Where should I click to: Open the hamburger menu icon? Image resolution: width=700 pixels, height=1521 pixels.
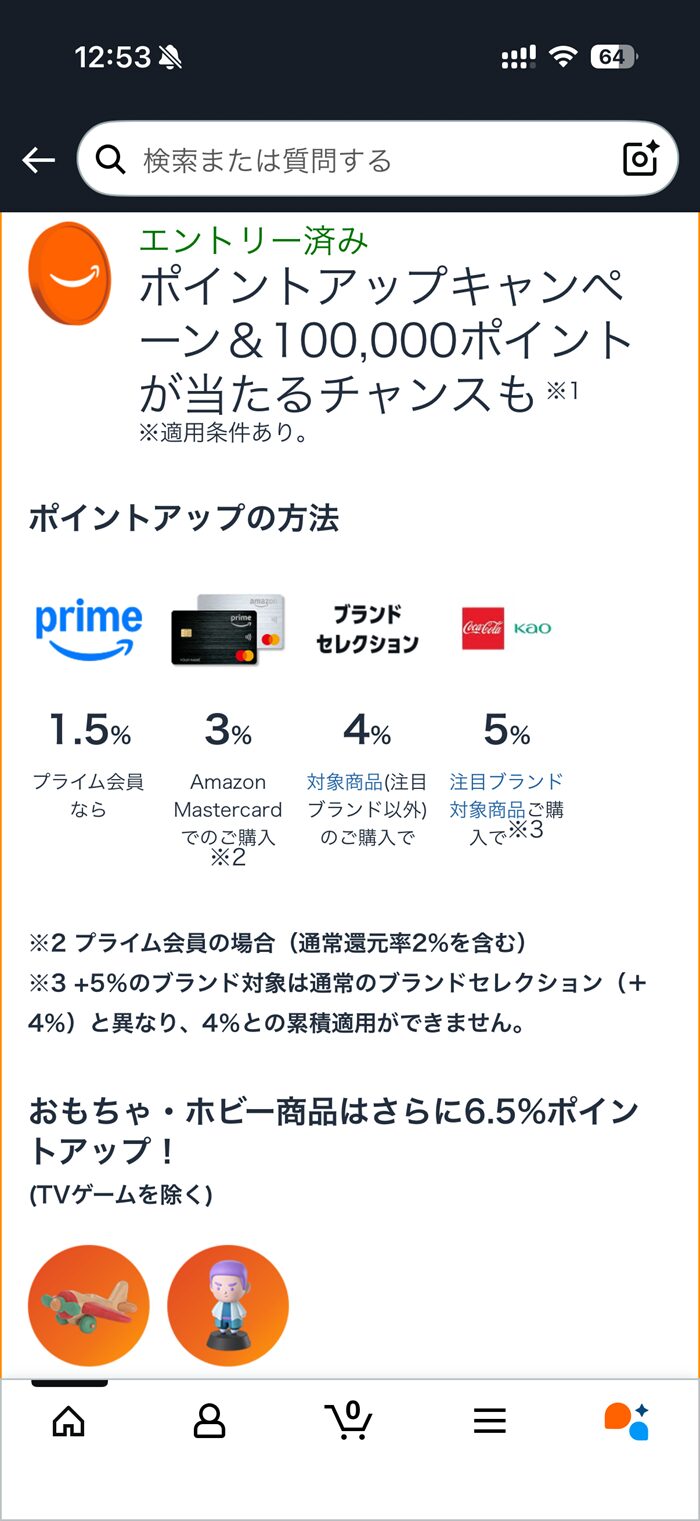(x=489, y=1418)
